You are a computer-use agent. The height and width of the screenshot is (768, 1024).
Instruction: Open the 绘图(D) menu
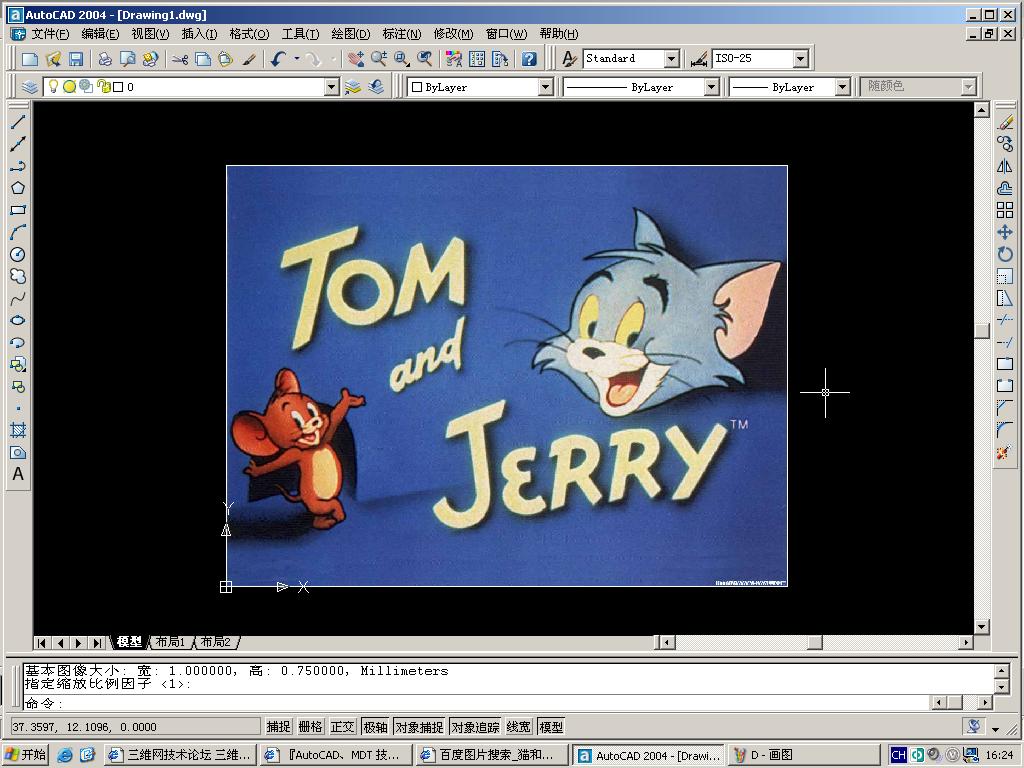pos(351,34)
